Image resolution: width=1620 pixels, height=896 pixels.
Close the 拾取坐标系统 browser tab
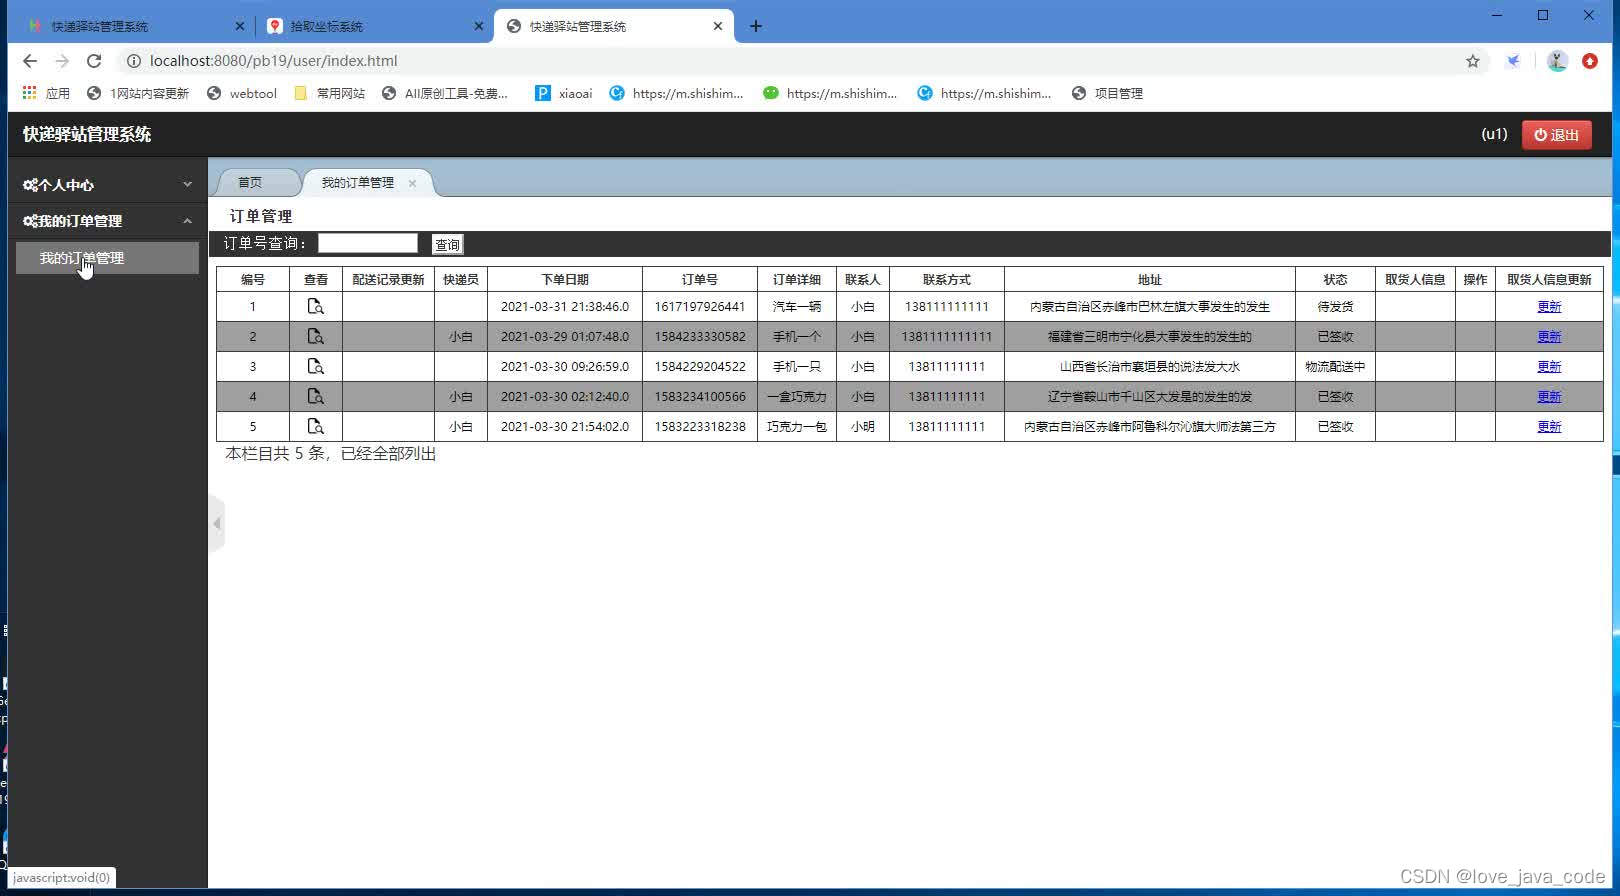pyautogui.click(x=478, y=26)
